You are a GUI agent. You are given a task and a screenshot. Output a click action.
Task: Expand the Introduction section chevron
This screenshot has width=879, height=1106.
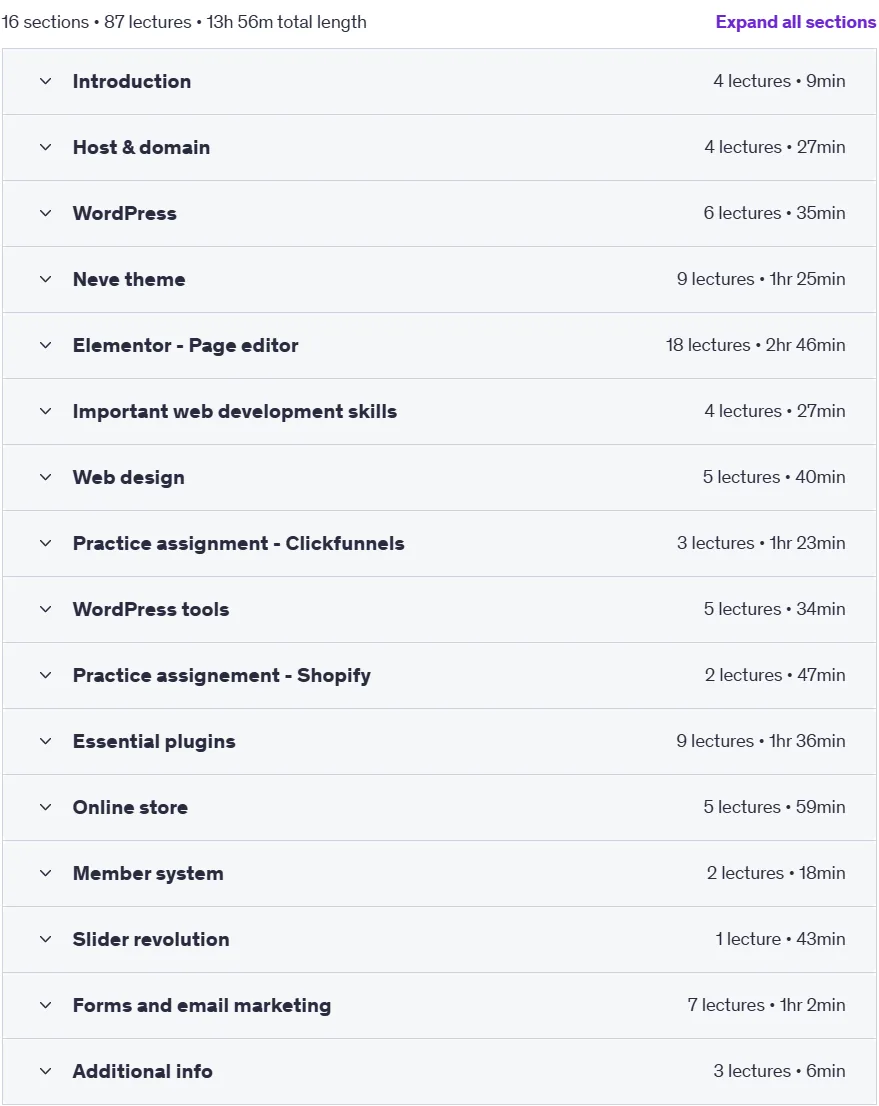46,81
